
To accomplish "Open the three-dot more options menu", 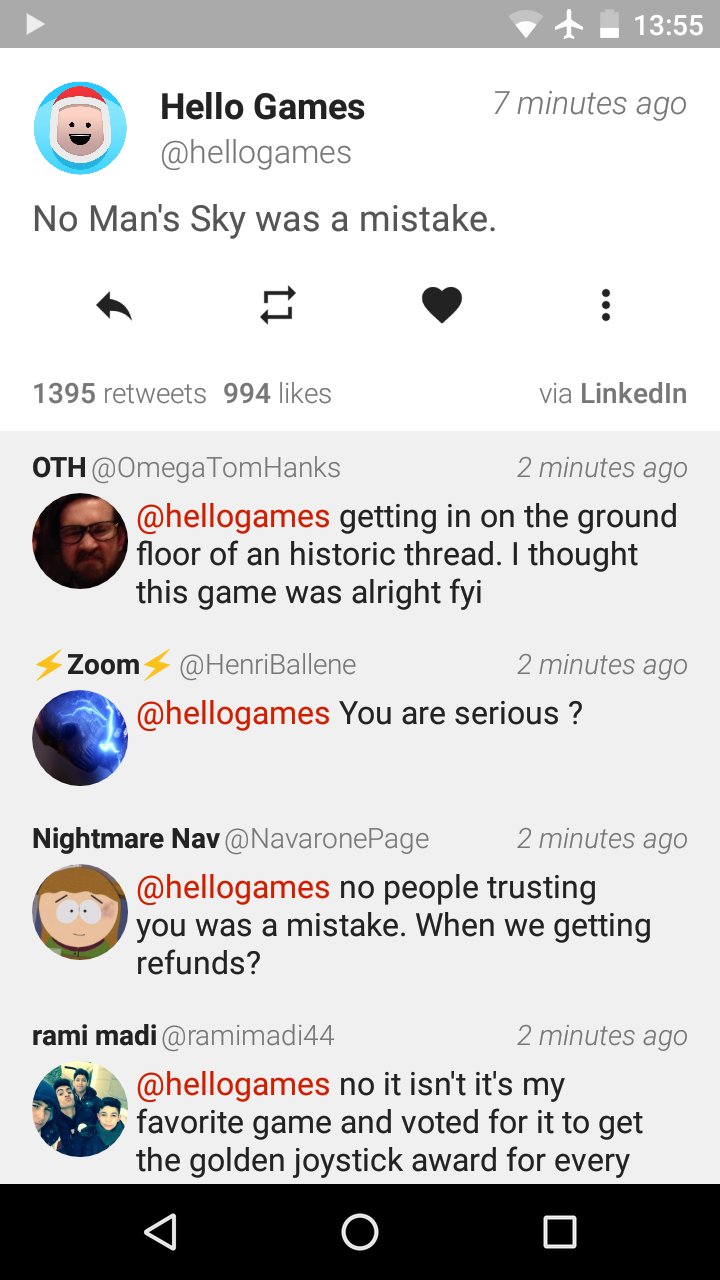I will 605,305.
